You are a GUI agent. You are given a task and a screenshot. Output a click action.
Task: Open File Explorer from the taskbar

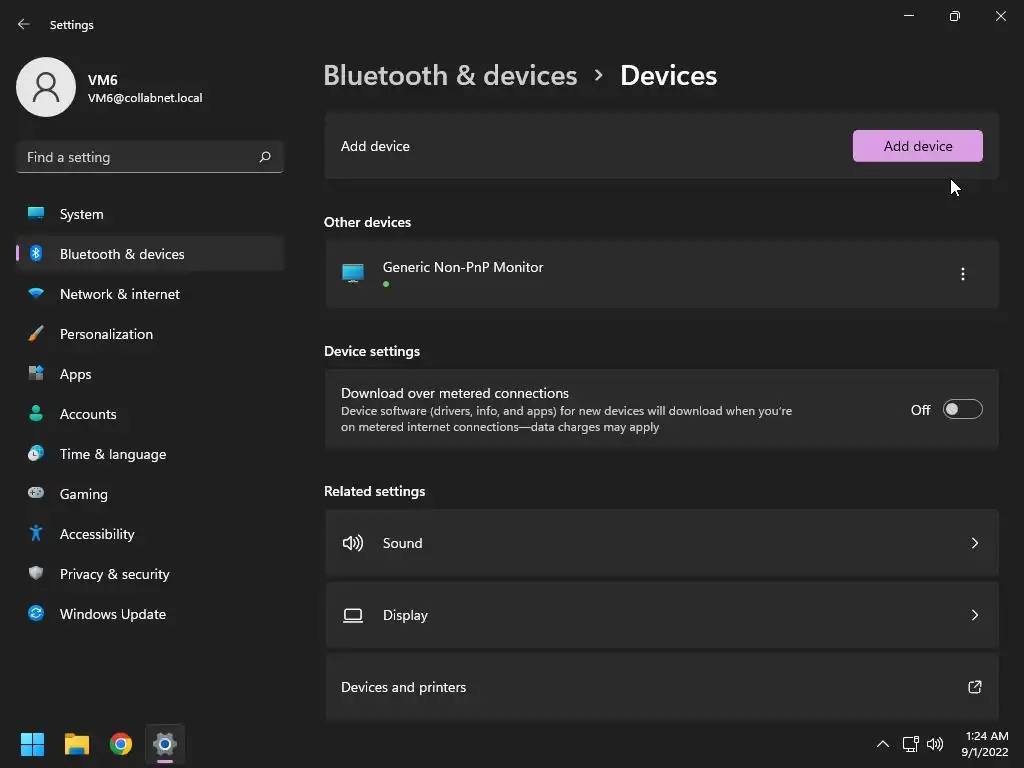77,744
